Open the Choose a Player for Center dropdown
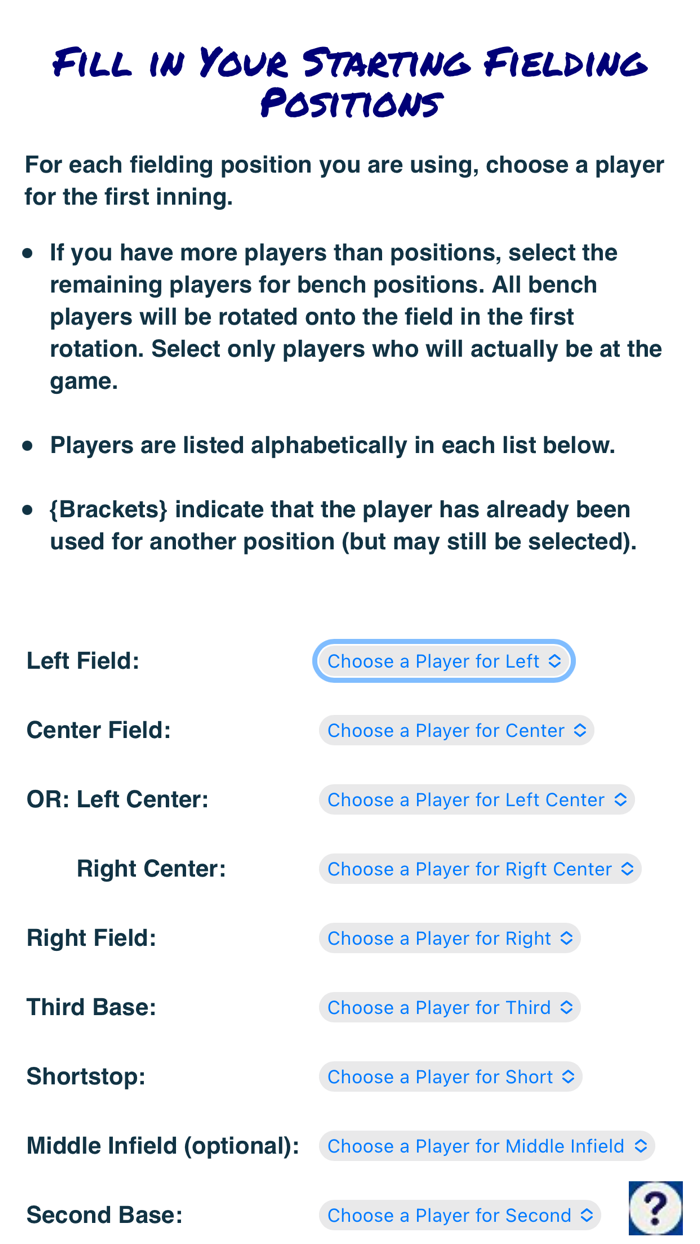The image size is (700, 1244). point(456,730)
